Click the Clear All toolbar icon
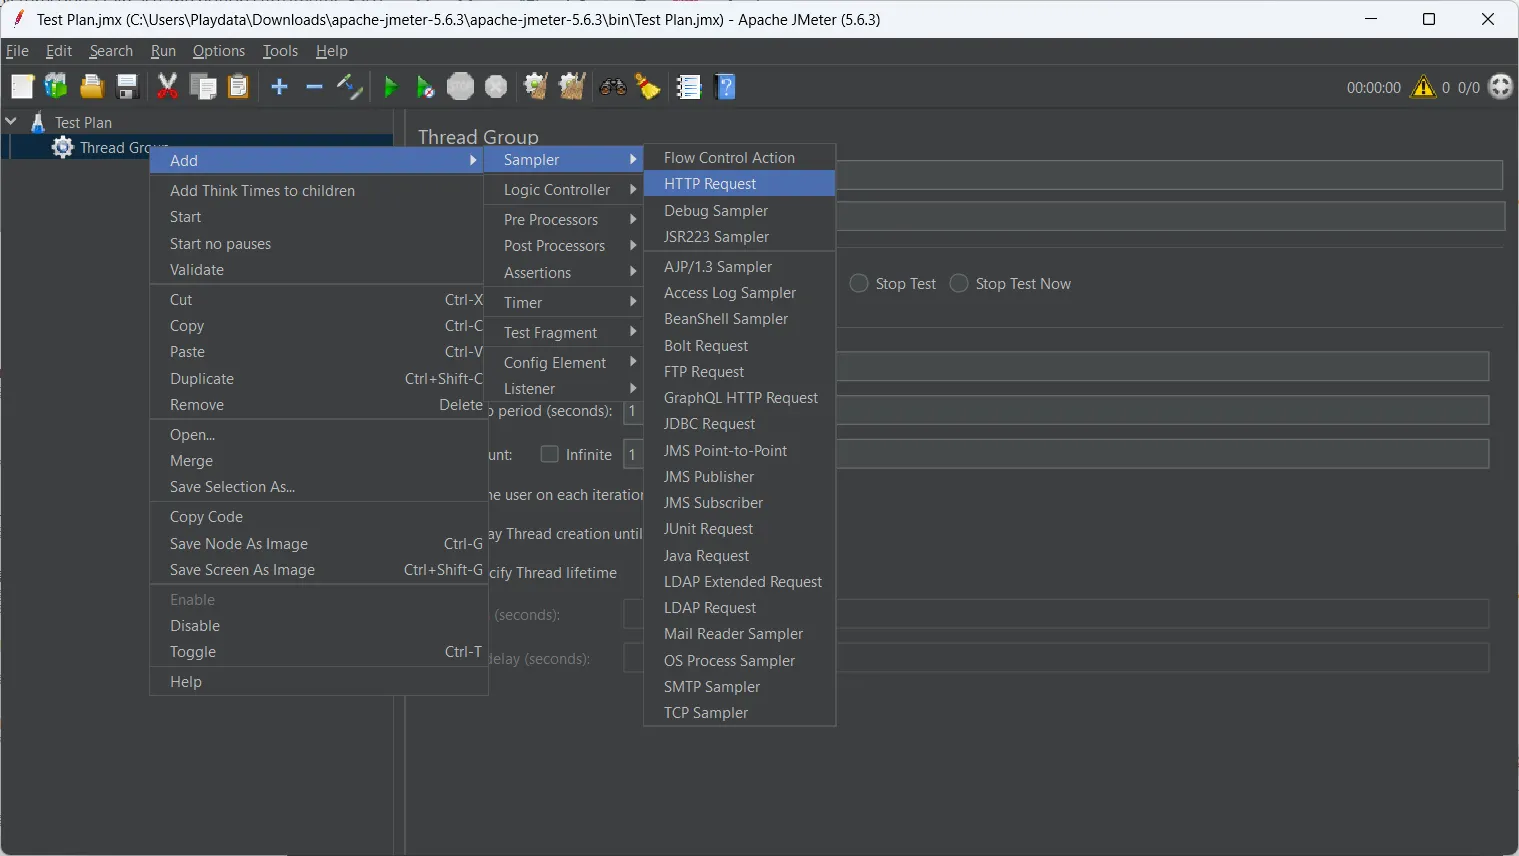This screenshot has height=856, width=1519. tap(572, 87)
